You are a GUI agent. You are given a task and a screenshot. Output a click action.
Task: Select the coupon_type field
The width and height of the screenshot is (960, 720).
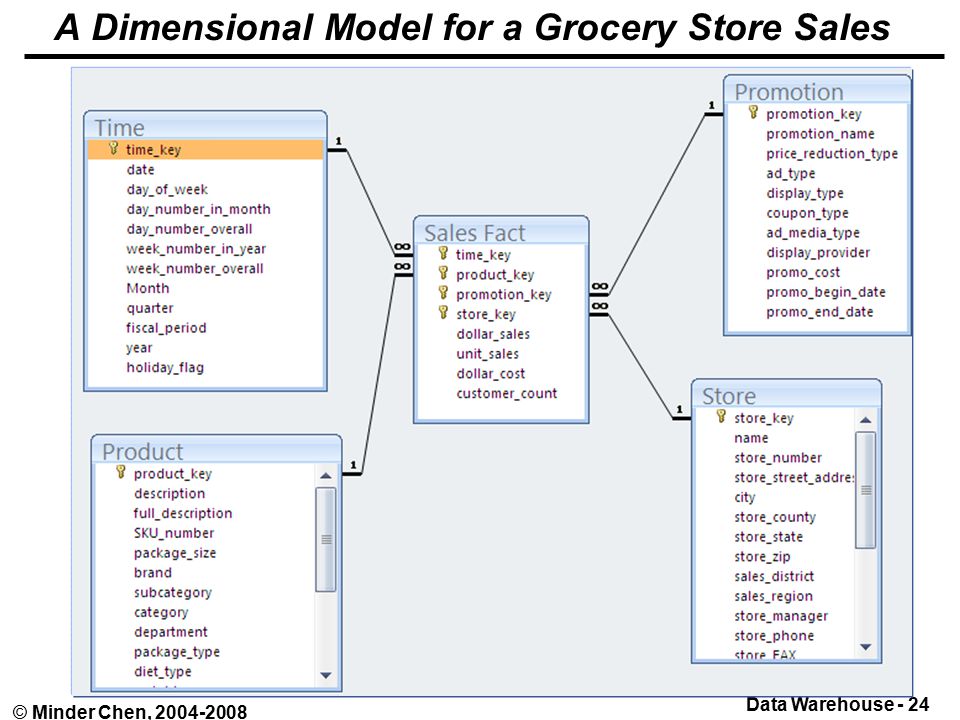click(807, 212)
